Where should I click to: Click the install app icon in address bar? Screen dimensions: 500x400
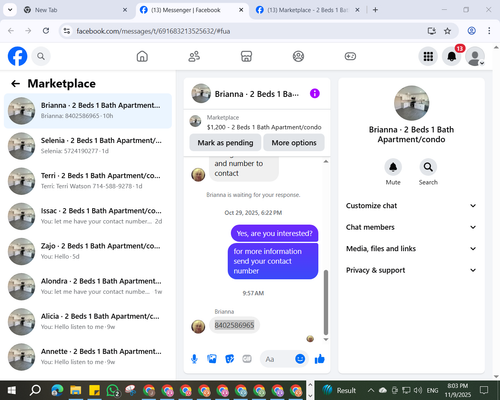432,31
